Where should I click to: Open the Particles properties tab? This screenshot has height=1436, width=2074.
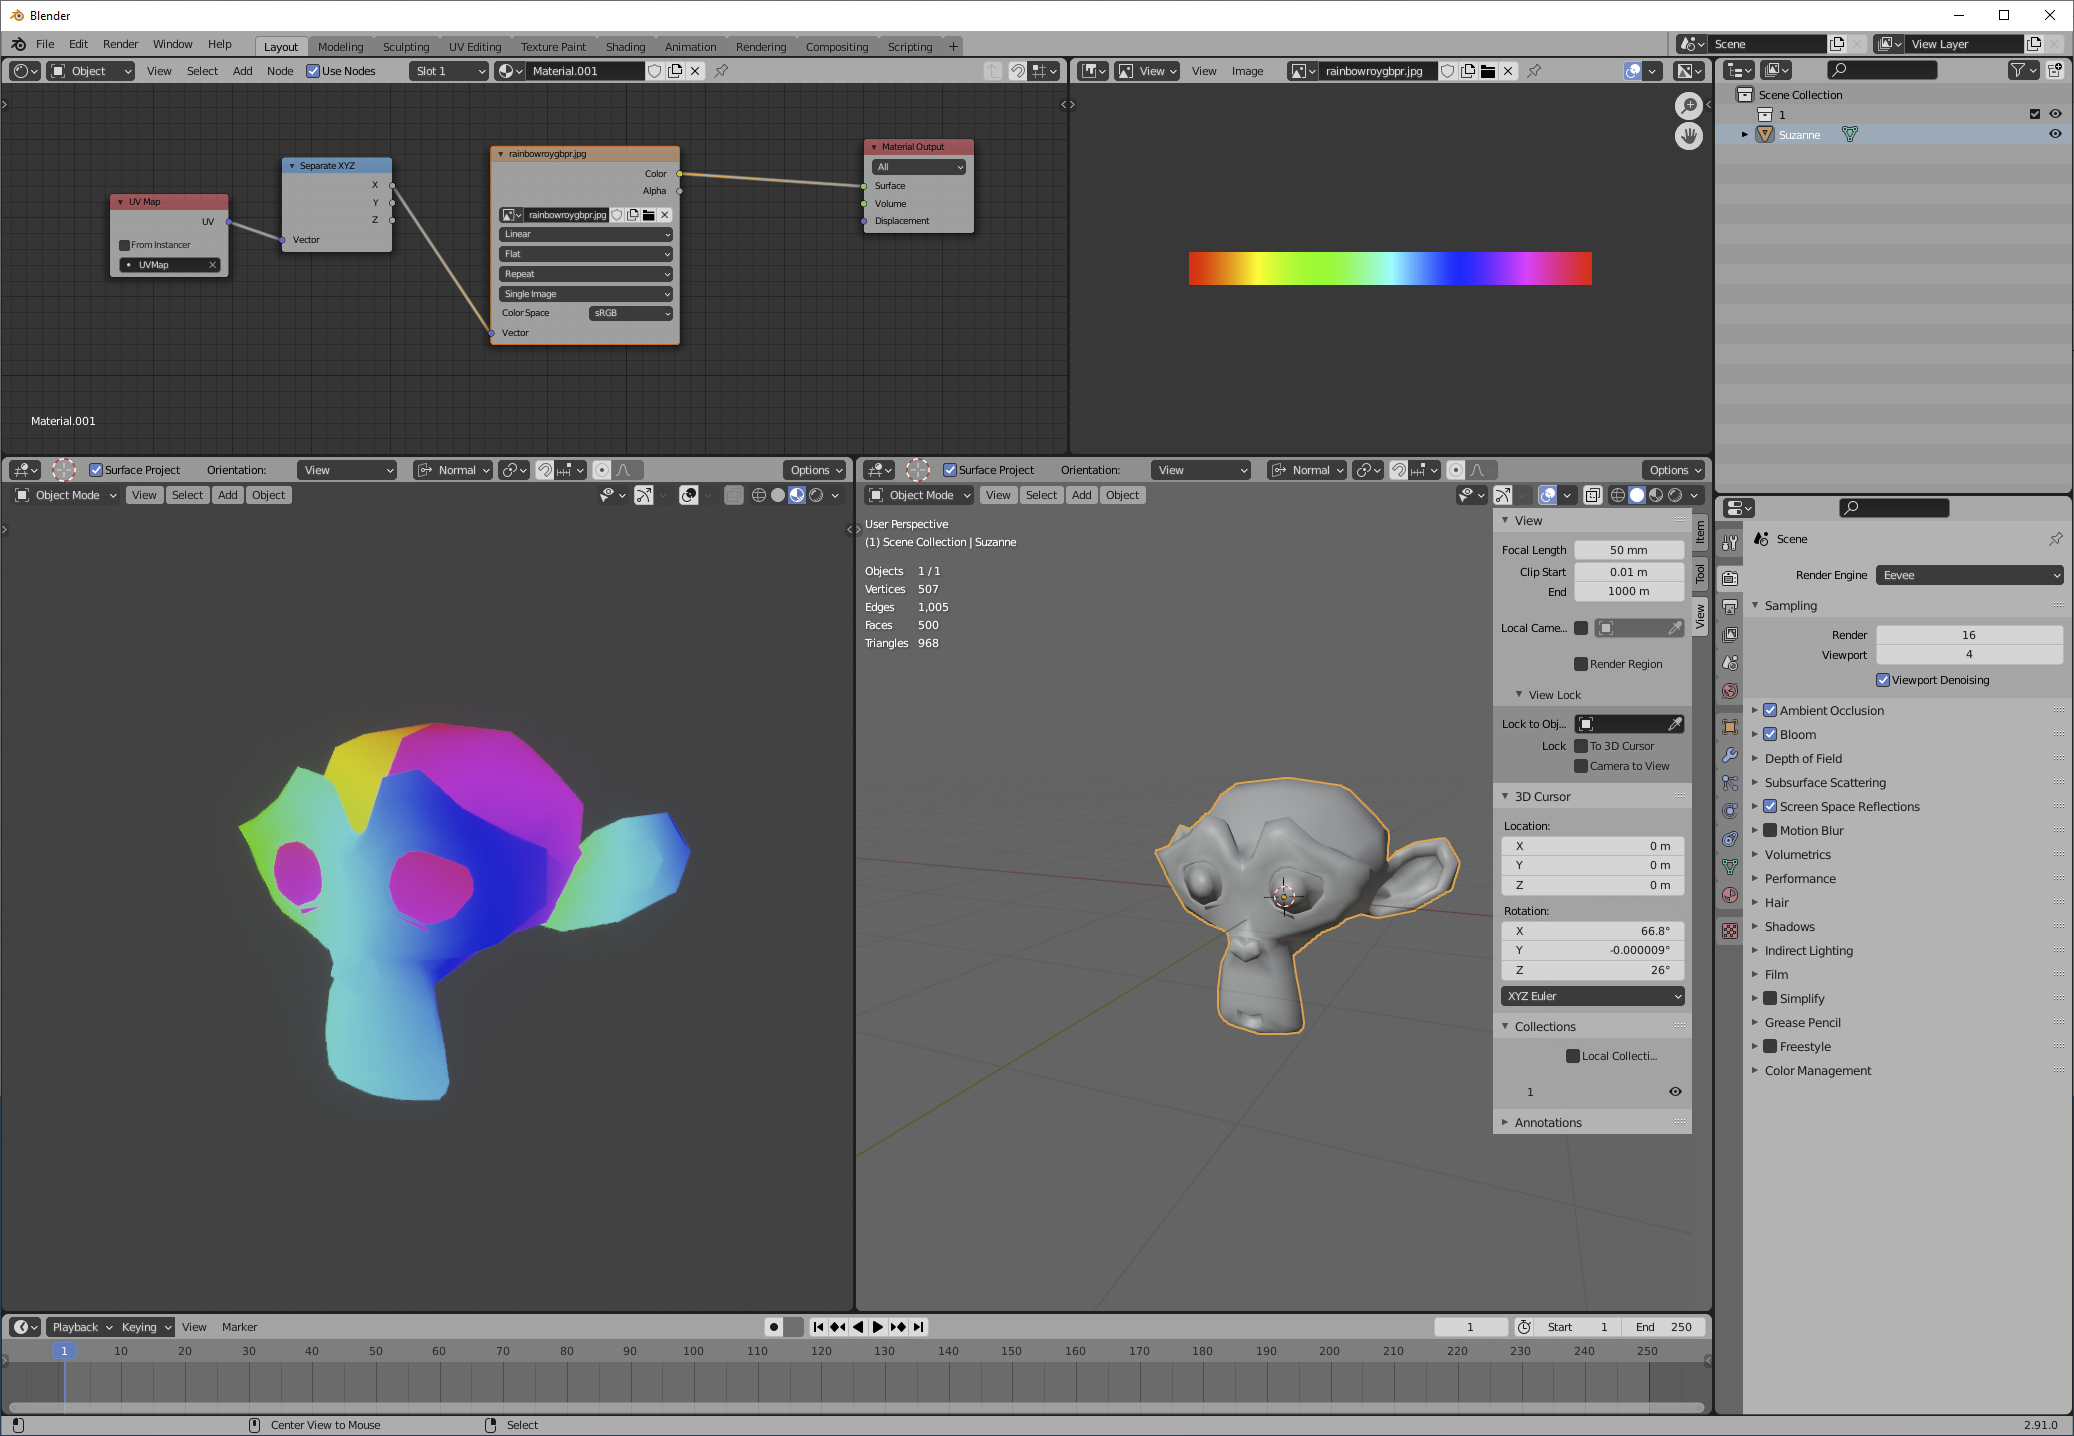(x=1730, y=783)
